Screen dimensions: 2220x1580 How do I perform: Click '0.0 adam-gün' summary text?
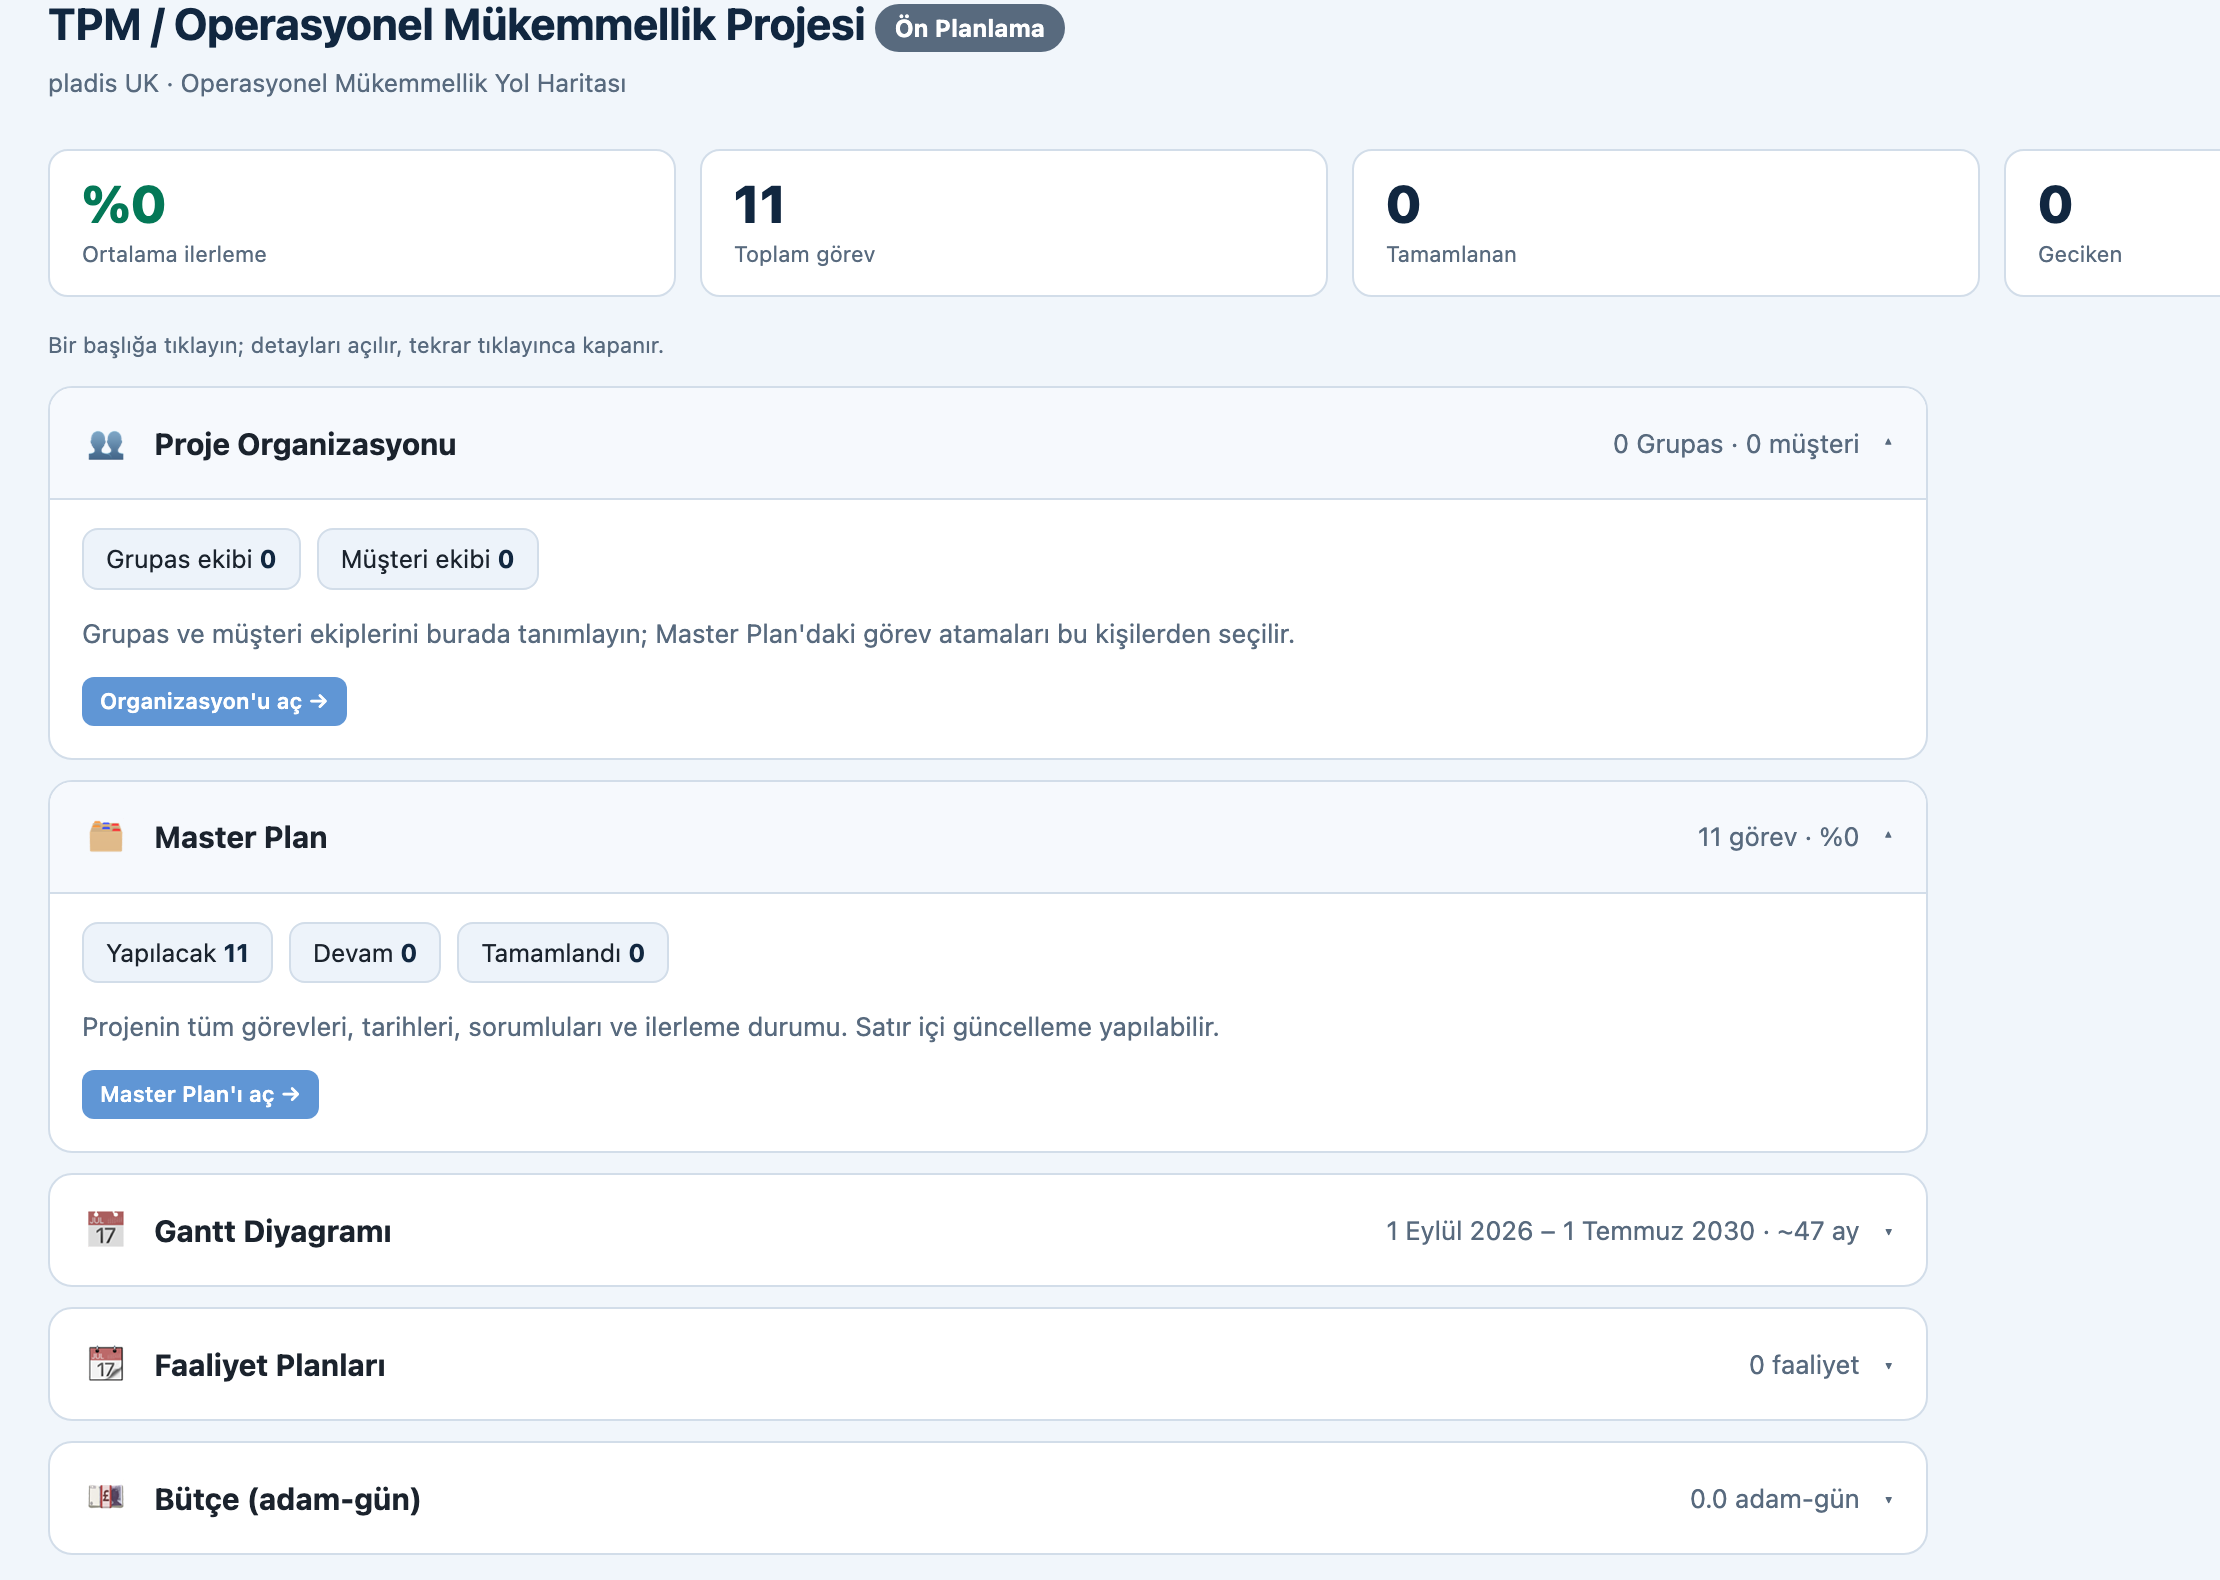pyautogui.click(x=1775, y=1499)
